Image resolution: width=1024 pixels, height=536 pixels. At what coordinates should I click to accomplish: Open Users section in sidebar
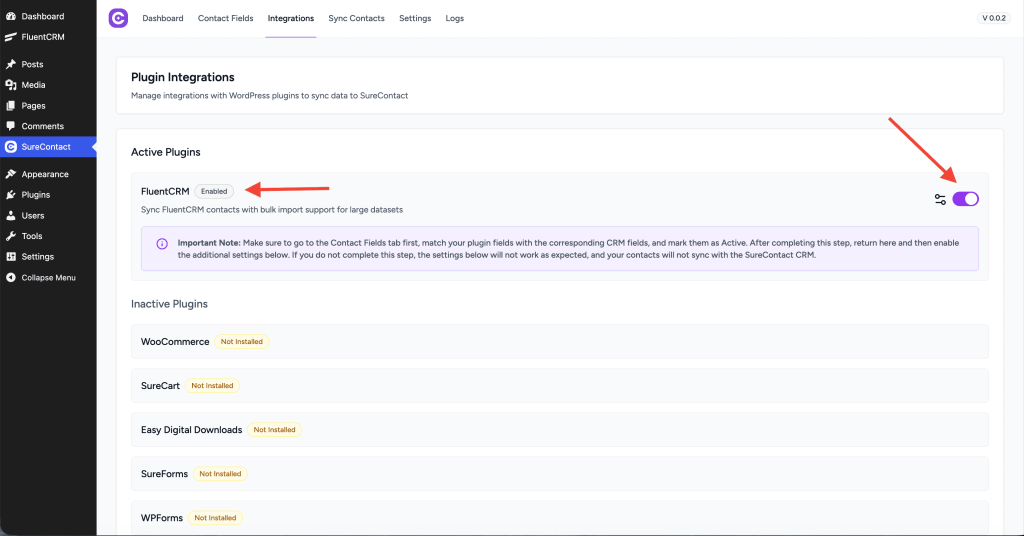pos(32,215)
